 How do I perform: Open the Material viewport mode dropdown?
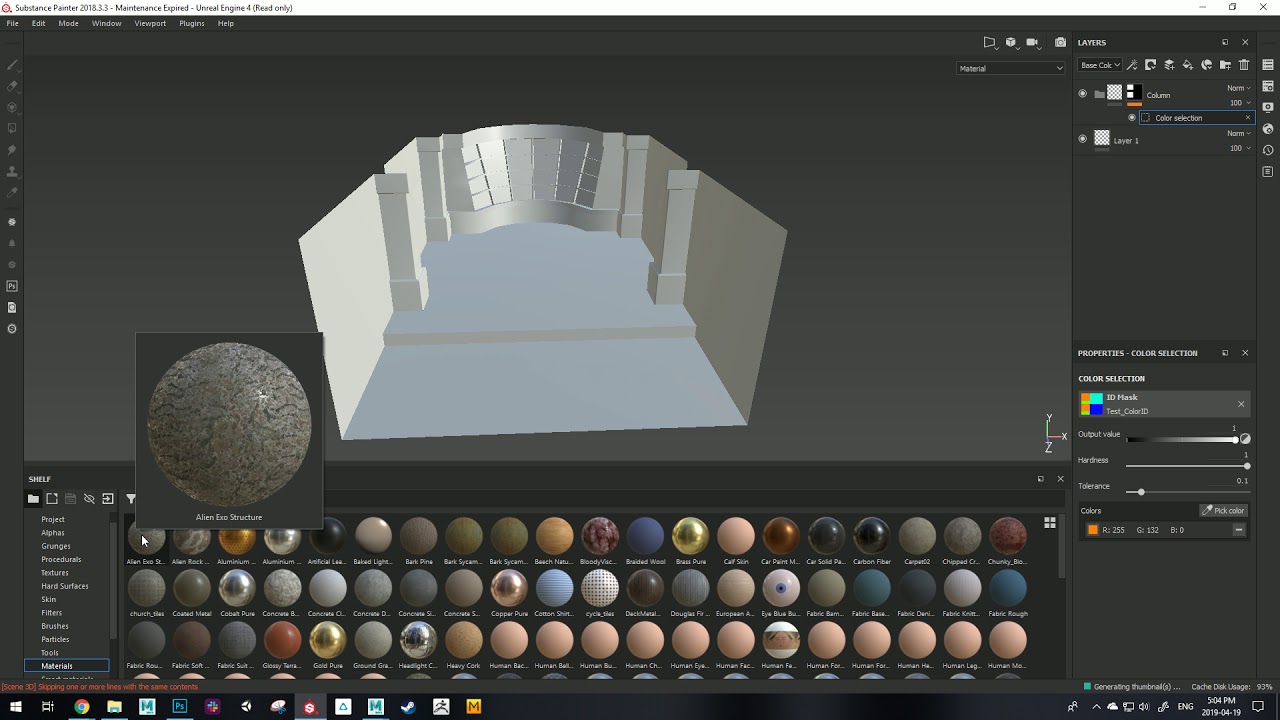tap(1011, 69)
